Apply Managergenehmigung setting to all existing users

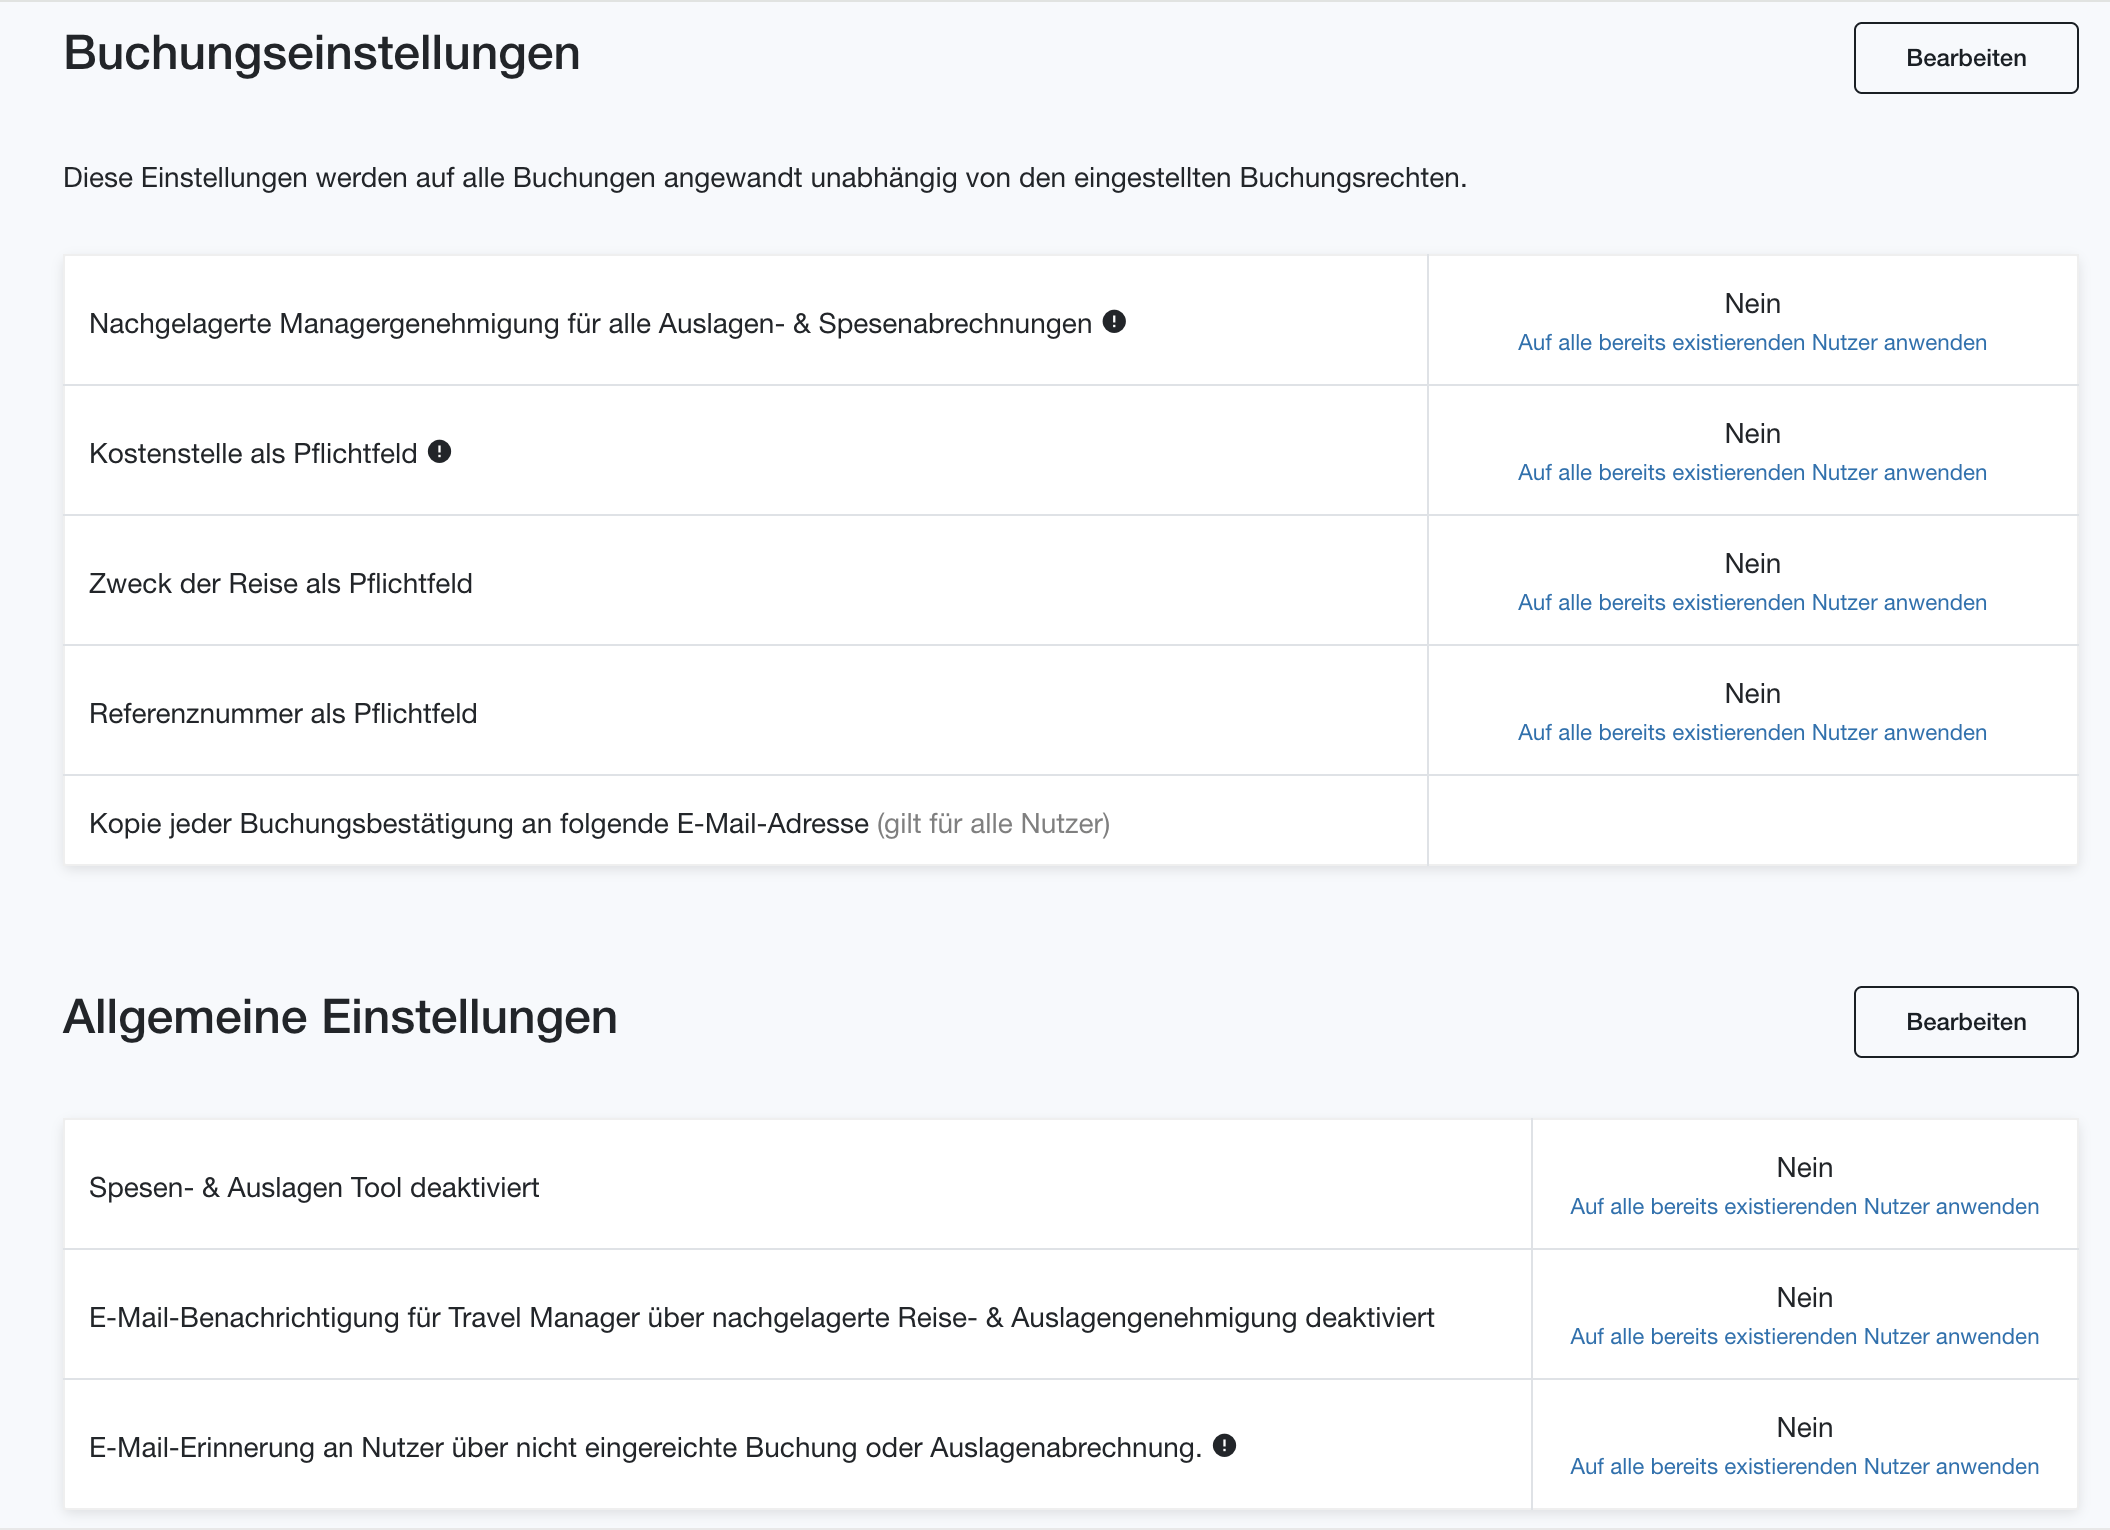1752,342
